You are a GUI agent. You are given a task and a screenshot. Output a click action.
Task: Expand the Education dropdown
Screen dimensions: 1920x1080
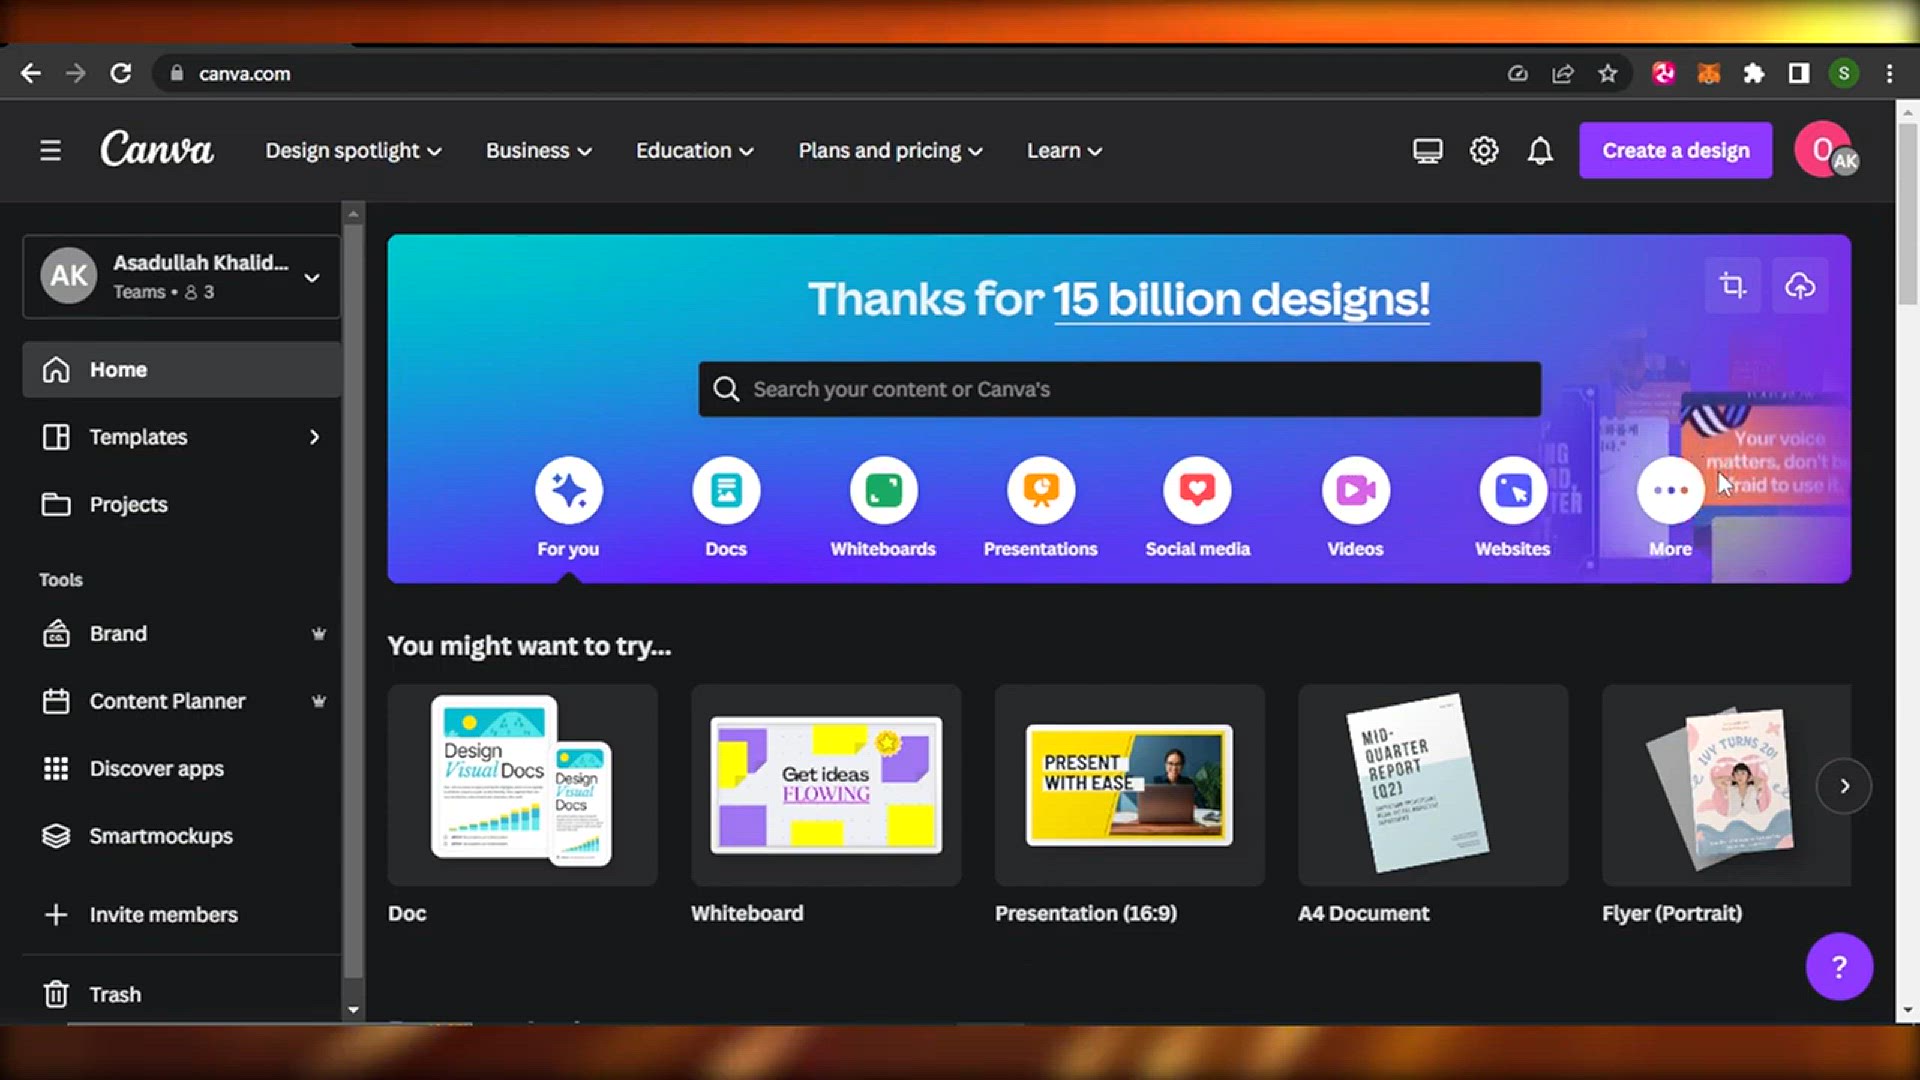tap(694, 151)
